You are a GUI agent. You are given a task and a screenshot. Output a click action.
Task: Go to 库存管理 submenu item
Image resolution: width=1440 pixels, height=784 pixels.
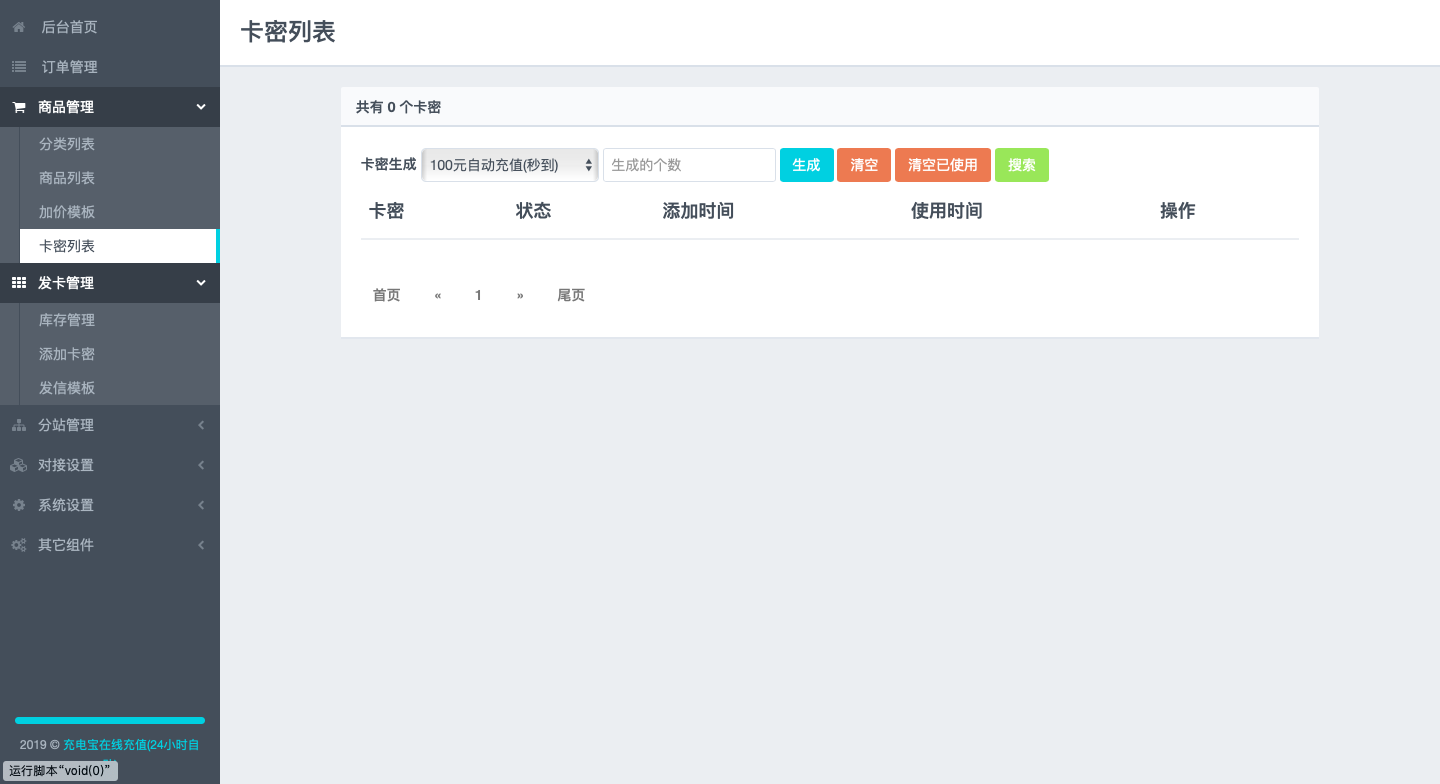(67, 320)
